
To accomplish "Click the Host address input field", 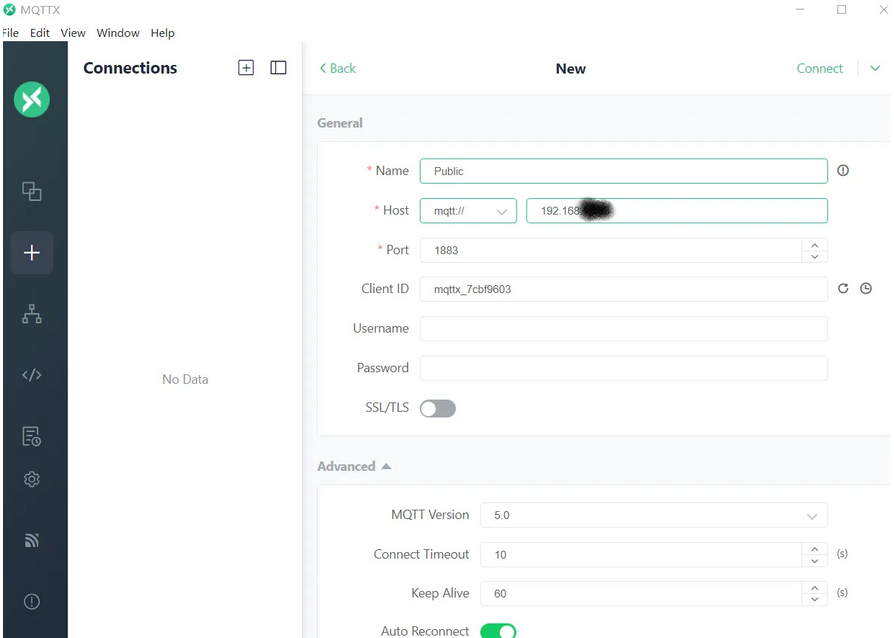I will [677, 211].
